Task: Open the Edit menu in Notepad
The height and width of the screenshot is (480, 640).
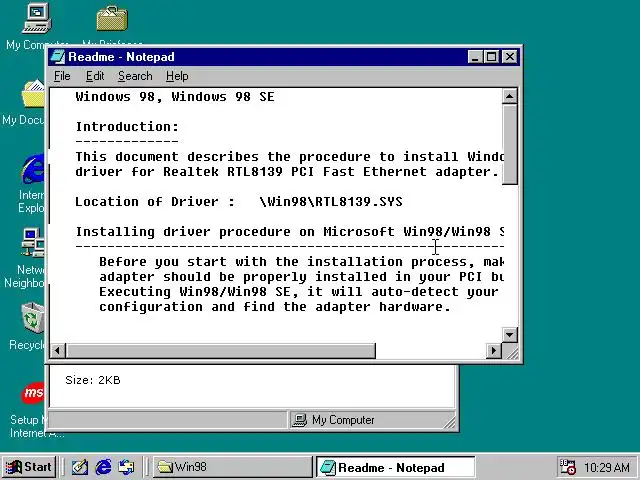Action: pyautogui.click(x=95, y=76)
